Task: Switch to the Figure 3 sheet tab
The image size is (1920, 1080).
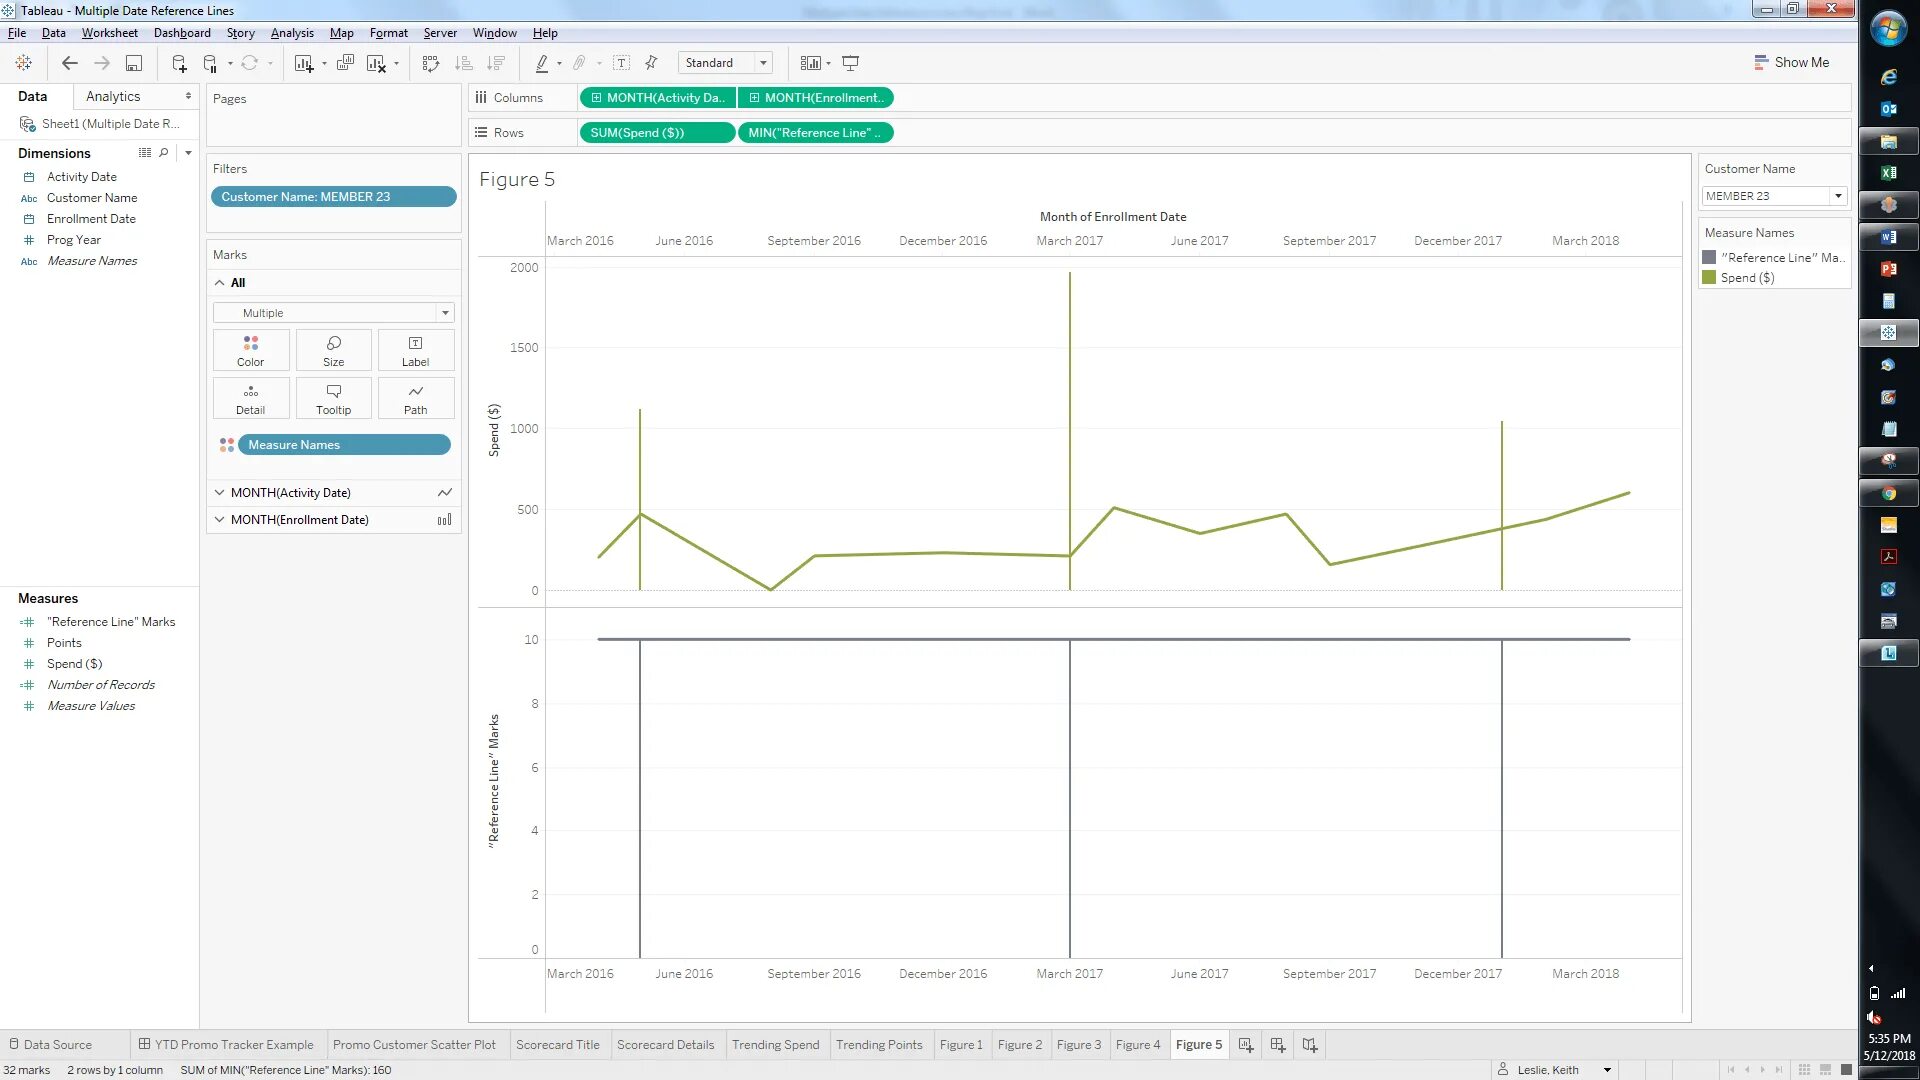Action: click(x=1078, y=1044)
